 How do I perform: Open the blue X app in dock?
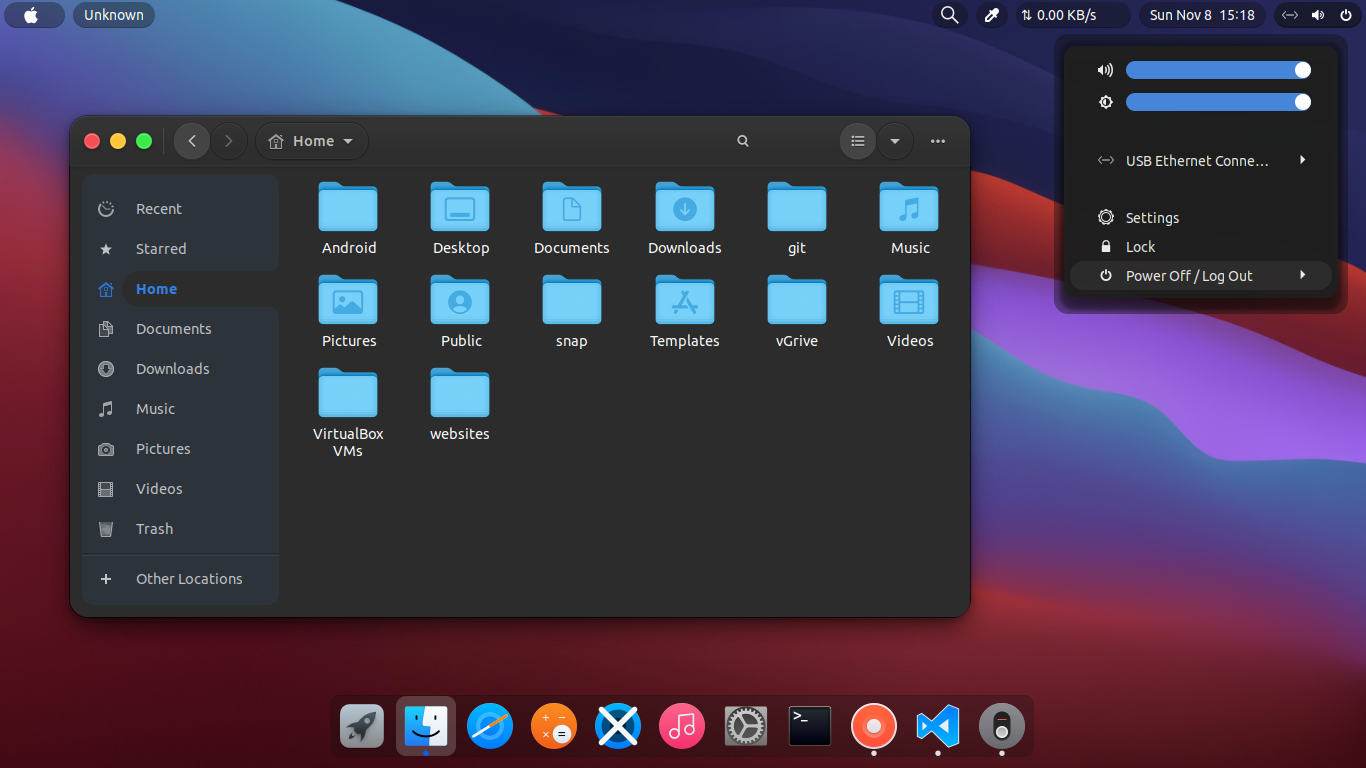[618, 726]
